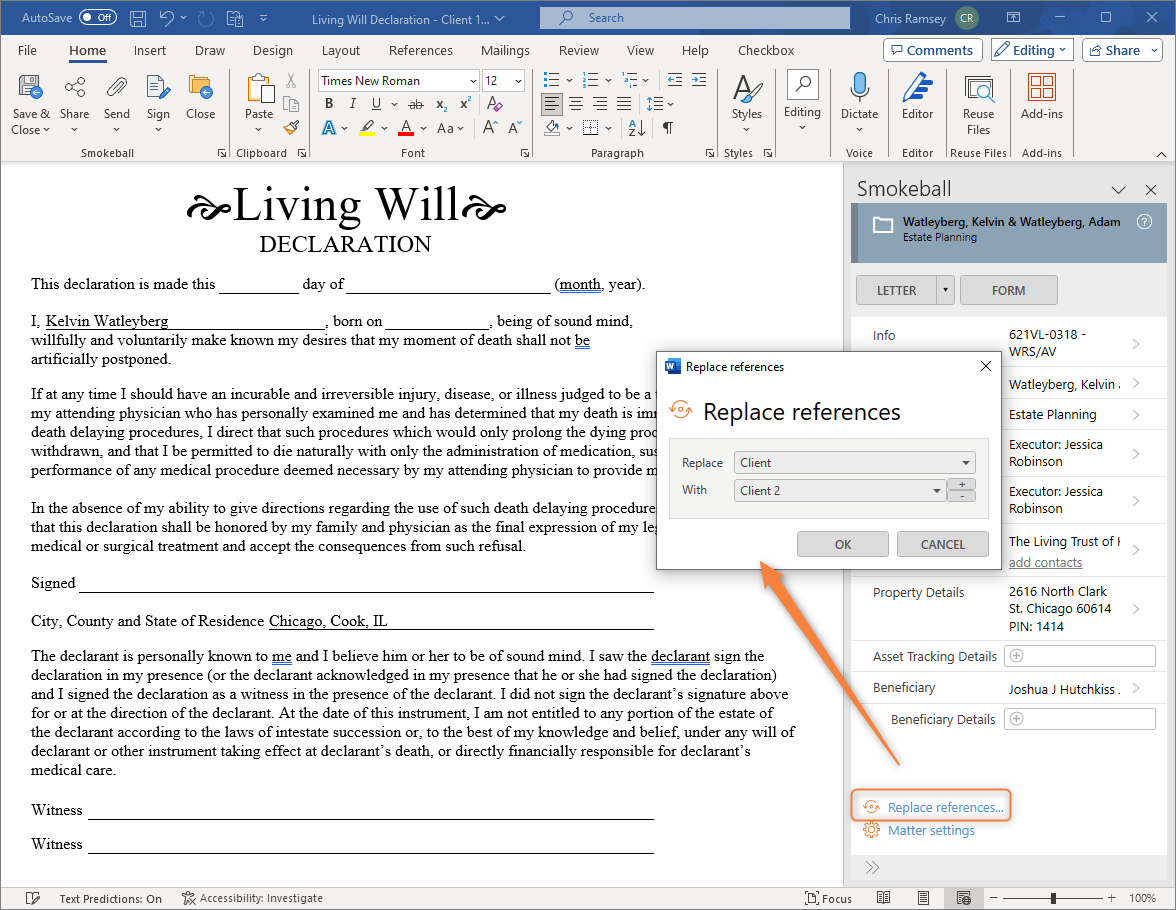Sort the selected text alphabetically
Viewport: 1176px width, 910px height.
pos(637,128)
